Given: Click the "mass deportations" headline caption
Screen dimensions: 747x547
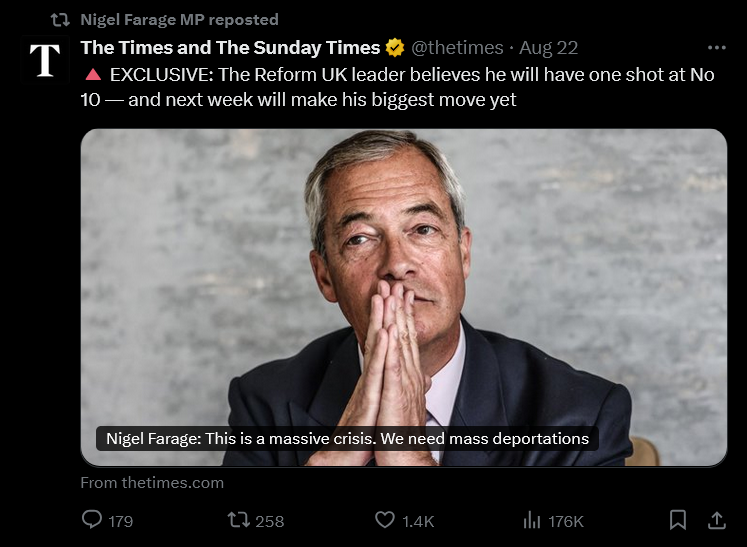Looking at the screenshot, I should click(x=347, y=439).
